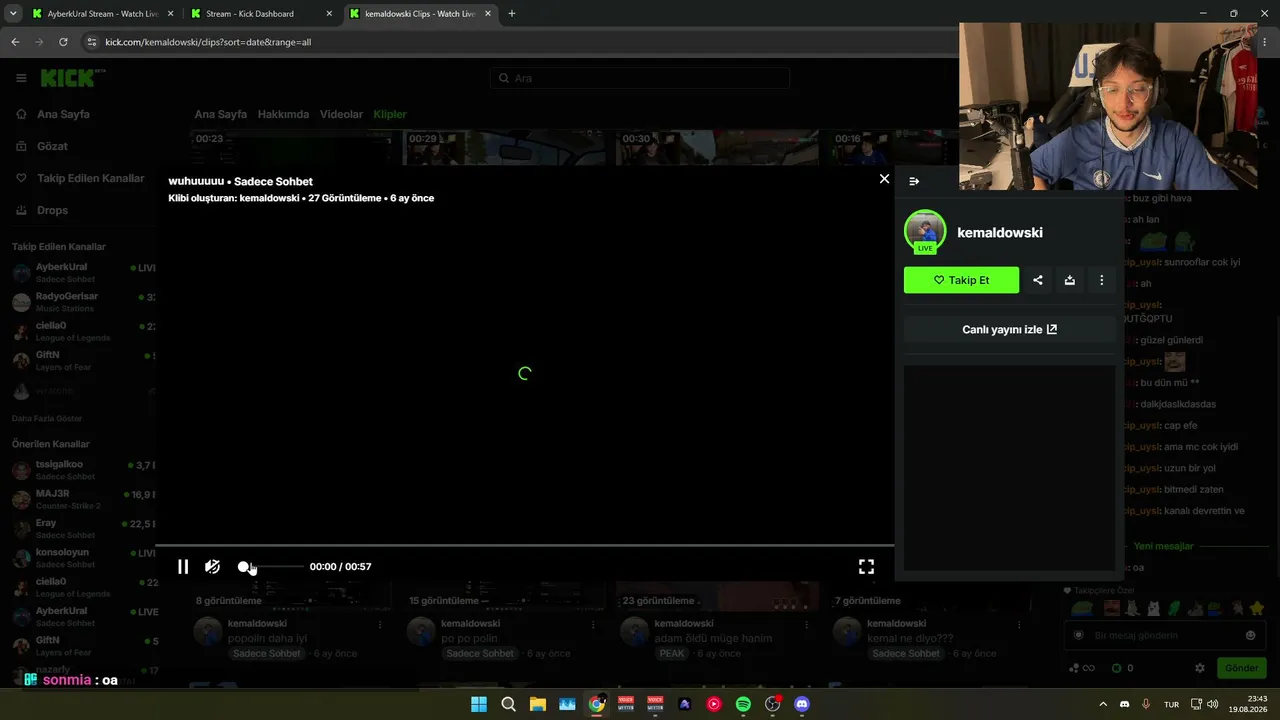
Task: Download the clip
Action: pos(1070,280)
